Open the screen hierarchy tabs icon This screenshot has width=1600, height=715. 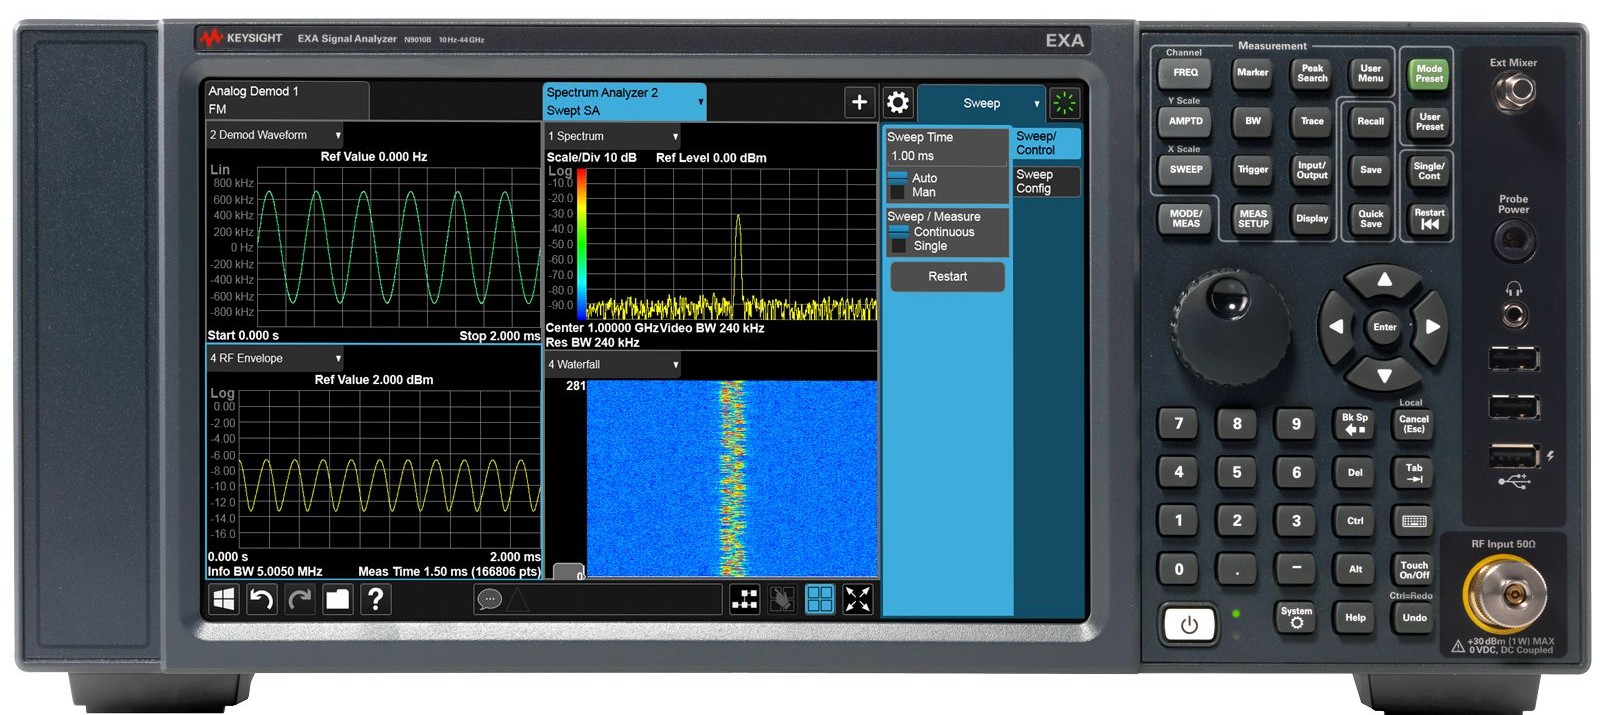[x=745, y=599]
